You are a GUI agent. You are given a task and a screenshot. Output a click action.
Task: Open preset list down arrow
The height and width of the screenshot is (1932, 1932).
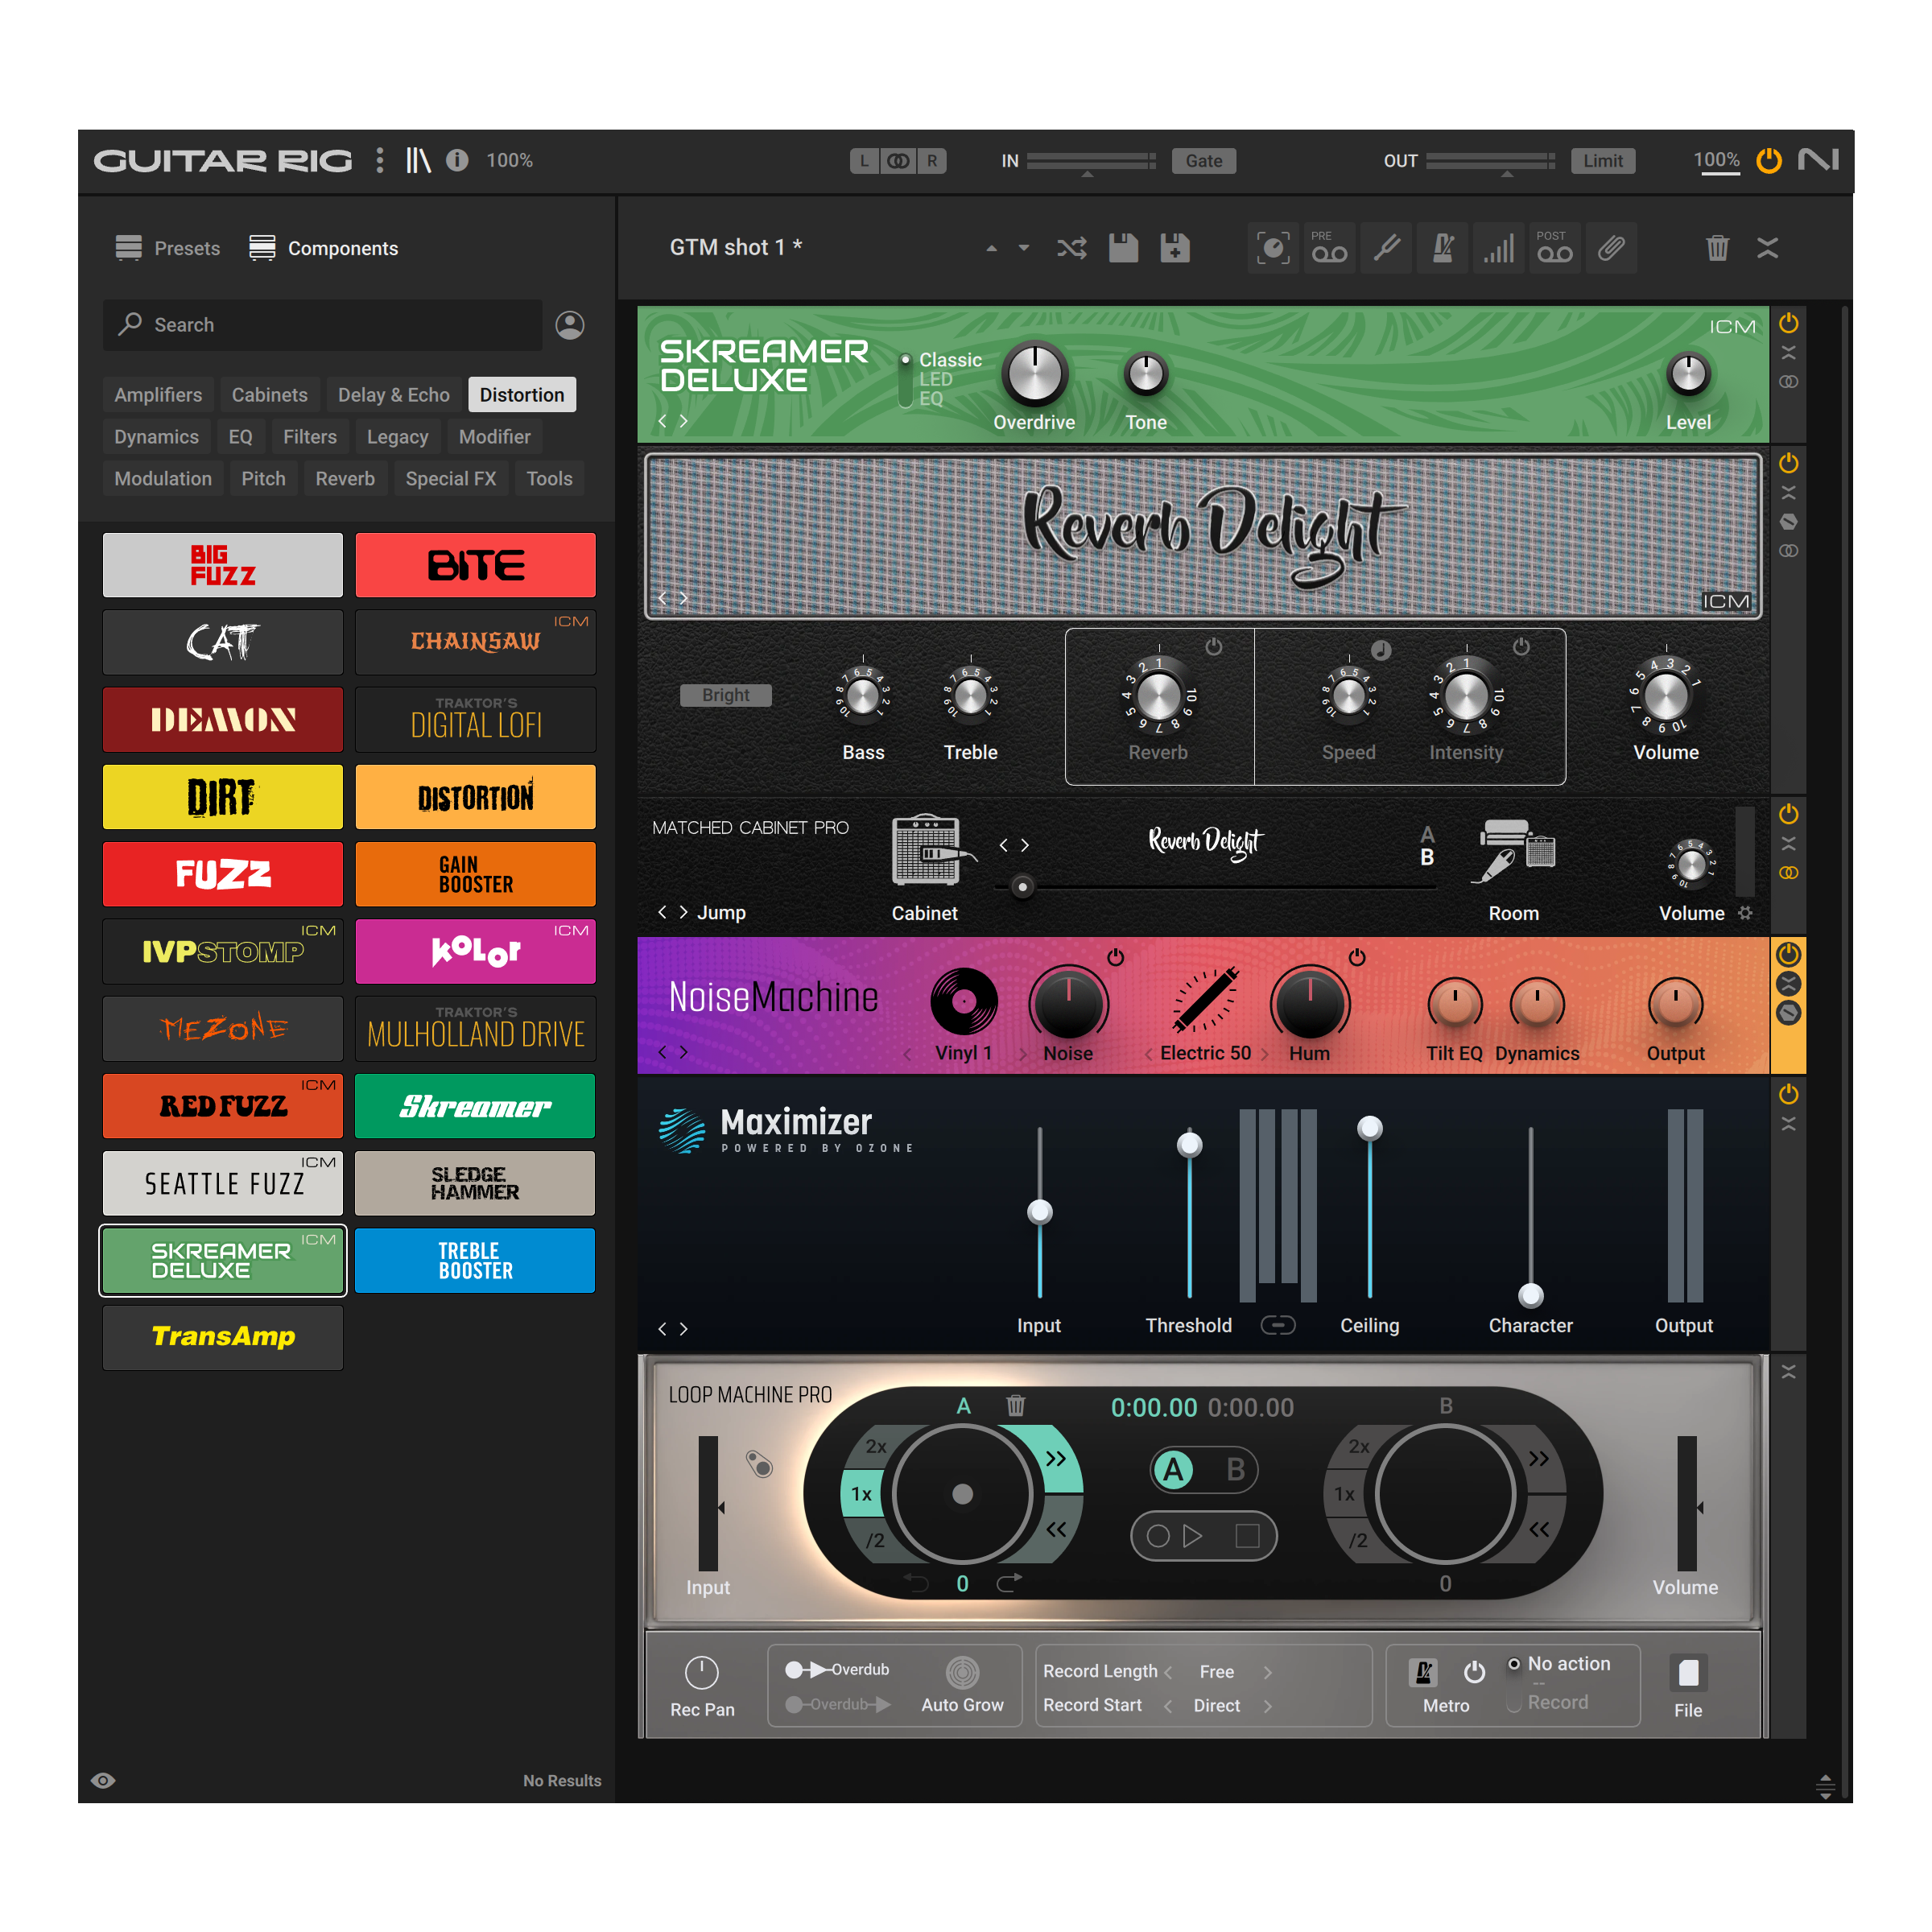point(1023,248)
